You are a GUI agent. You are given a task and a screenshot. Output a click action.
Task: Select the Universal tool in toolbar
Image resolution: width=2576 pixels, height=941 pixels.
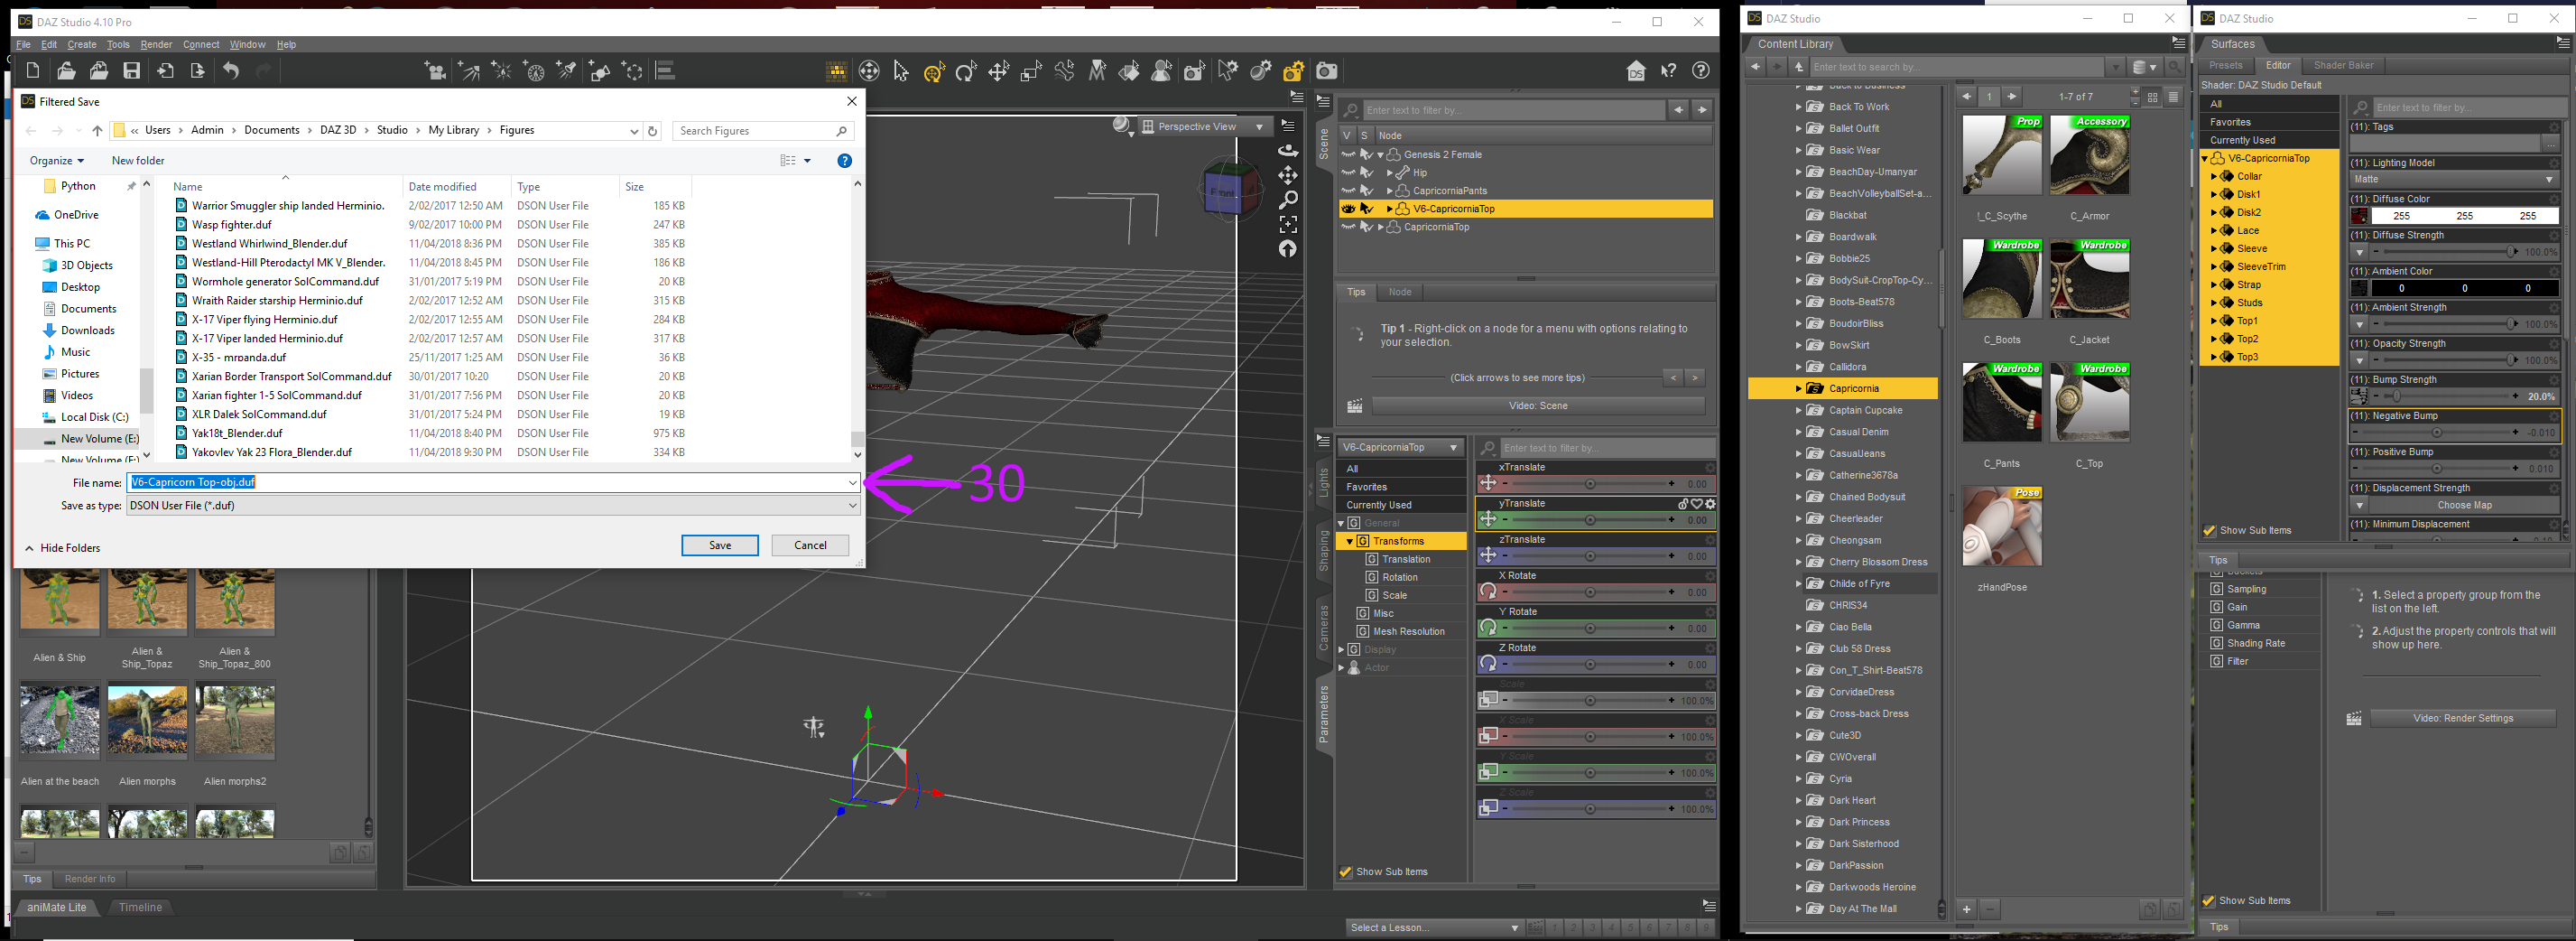[934, 71]
